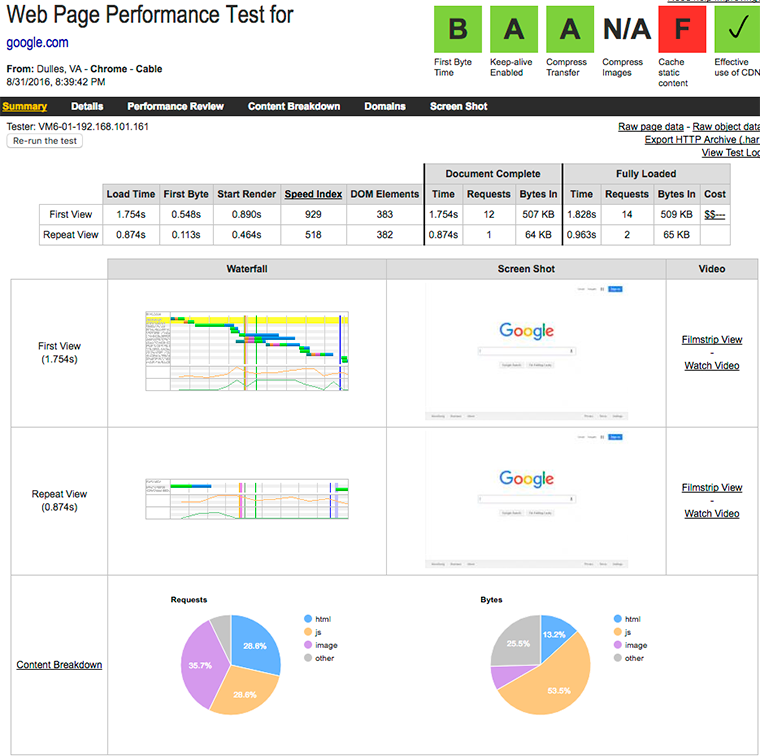Click the image legend swatch in Bytes chart
This screenshot has width=760, height=756.
618,645
